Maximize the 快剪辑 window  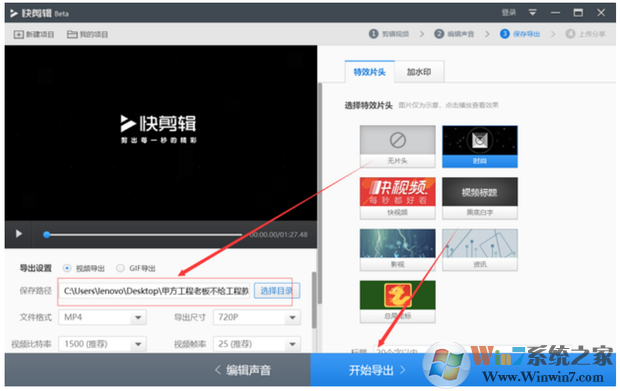click(x=578, y=13)
